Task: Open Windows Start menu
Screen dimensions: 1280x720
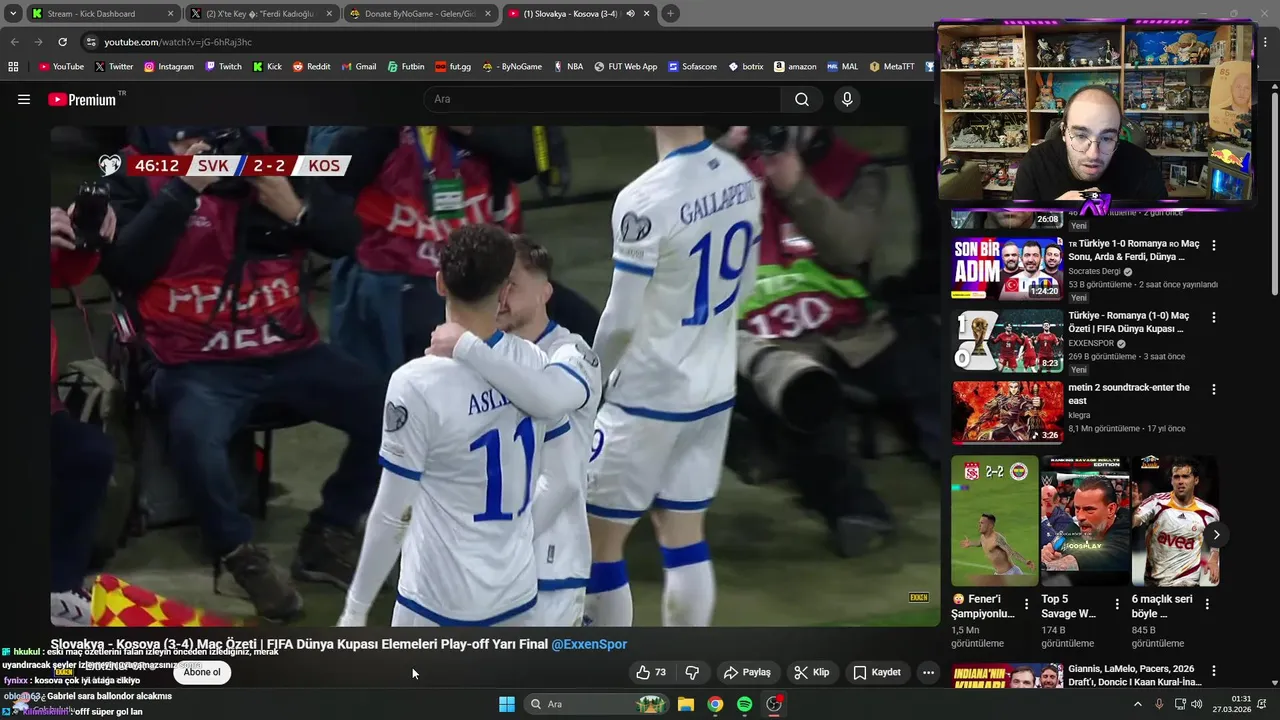Action: pyautogui.click(x=507, y=704)
